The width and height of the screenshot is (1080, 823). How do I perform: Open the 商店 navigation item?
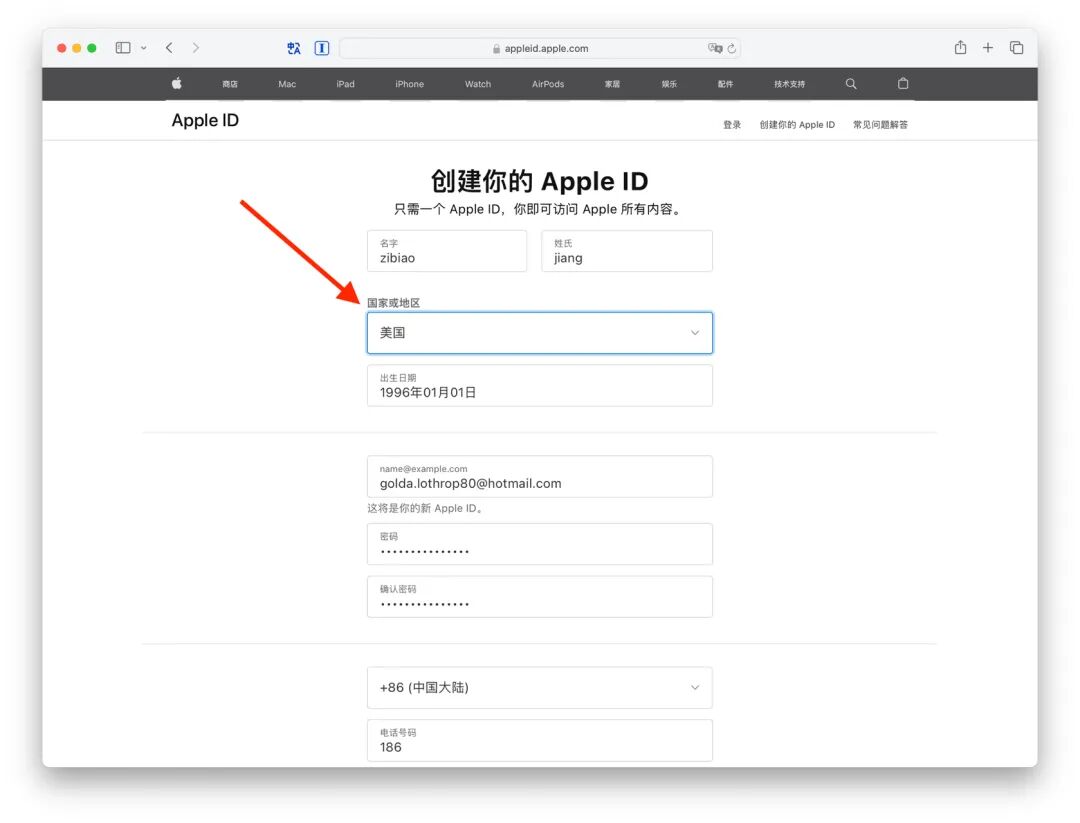[x=230, y=84]
